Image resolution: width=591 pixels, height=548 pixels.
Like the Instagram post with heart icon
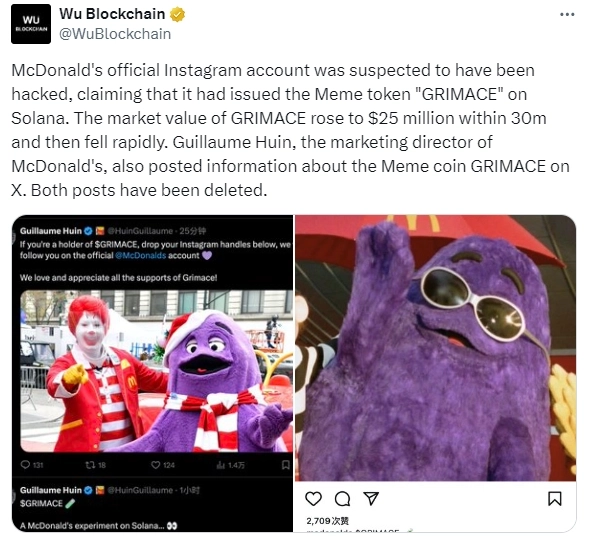point(313,499)
